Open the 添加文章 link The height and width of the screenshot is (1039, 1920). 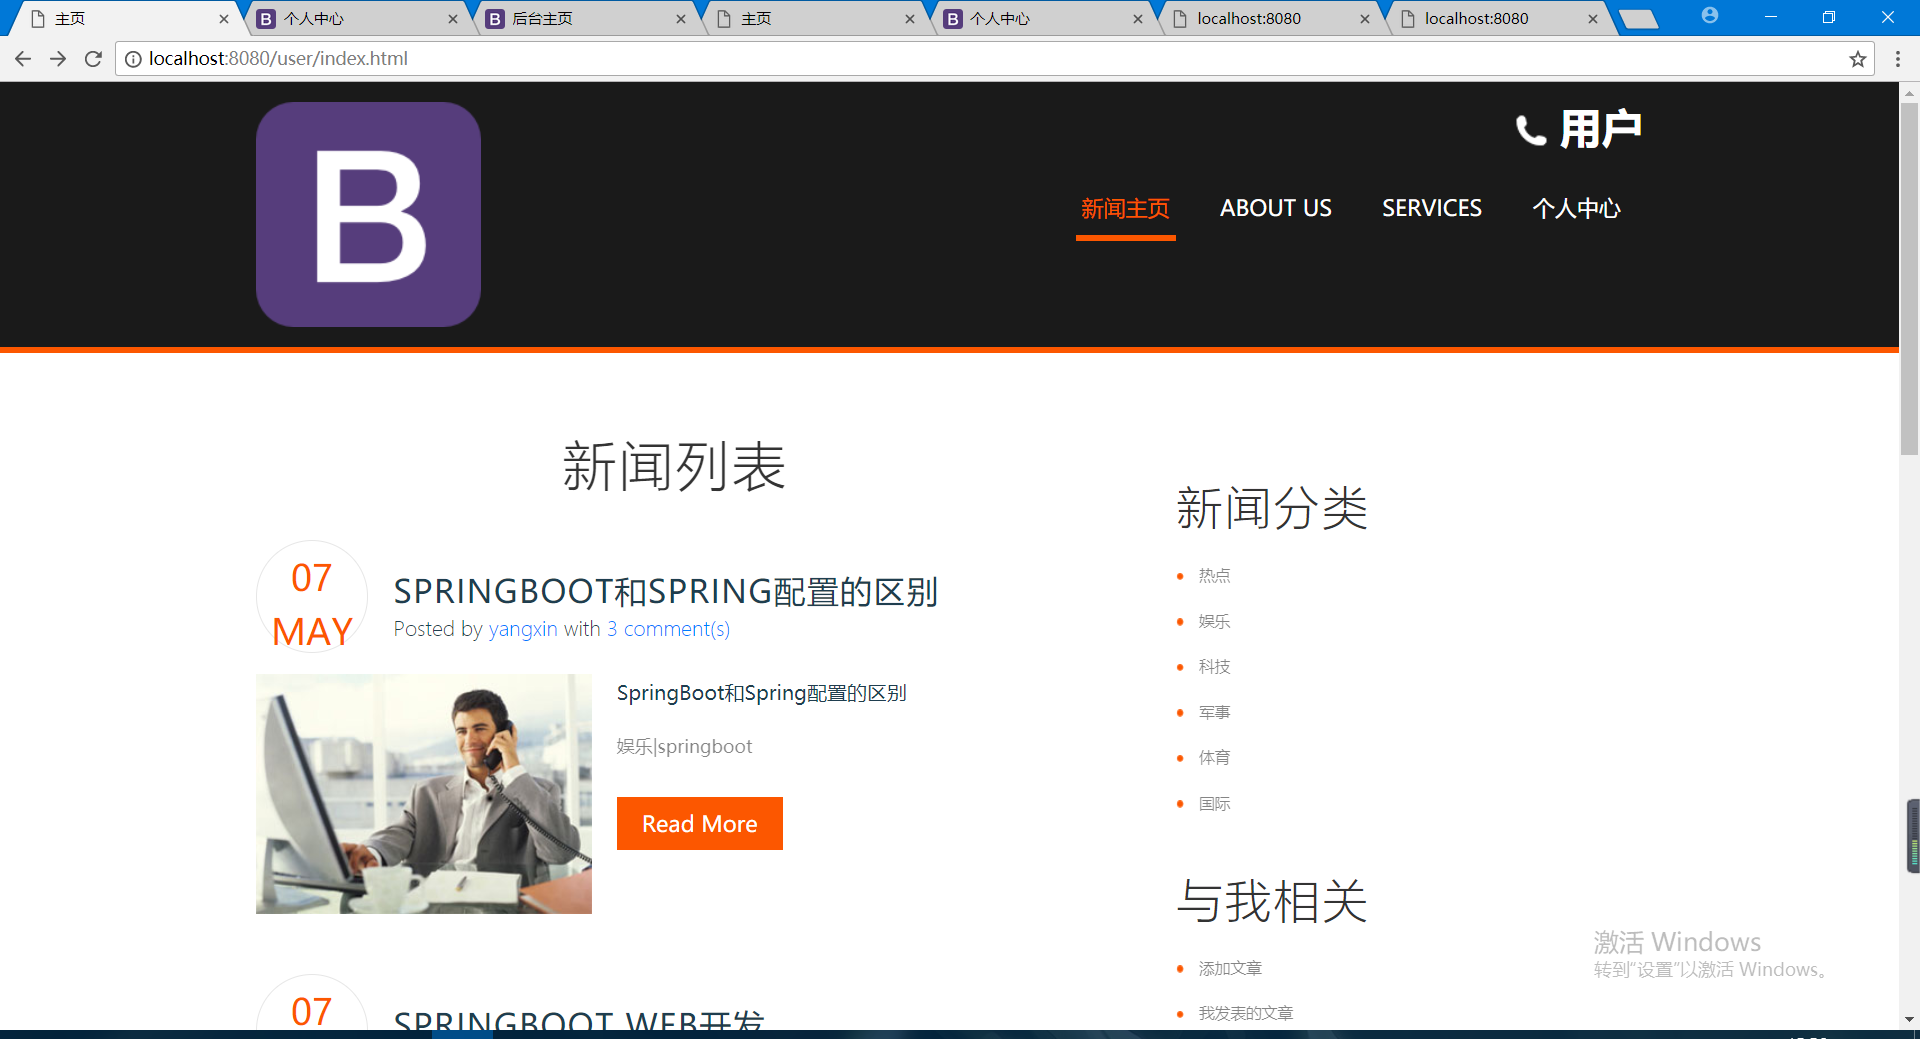[1230, 969]
